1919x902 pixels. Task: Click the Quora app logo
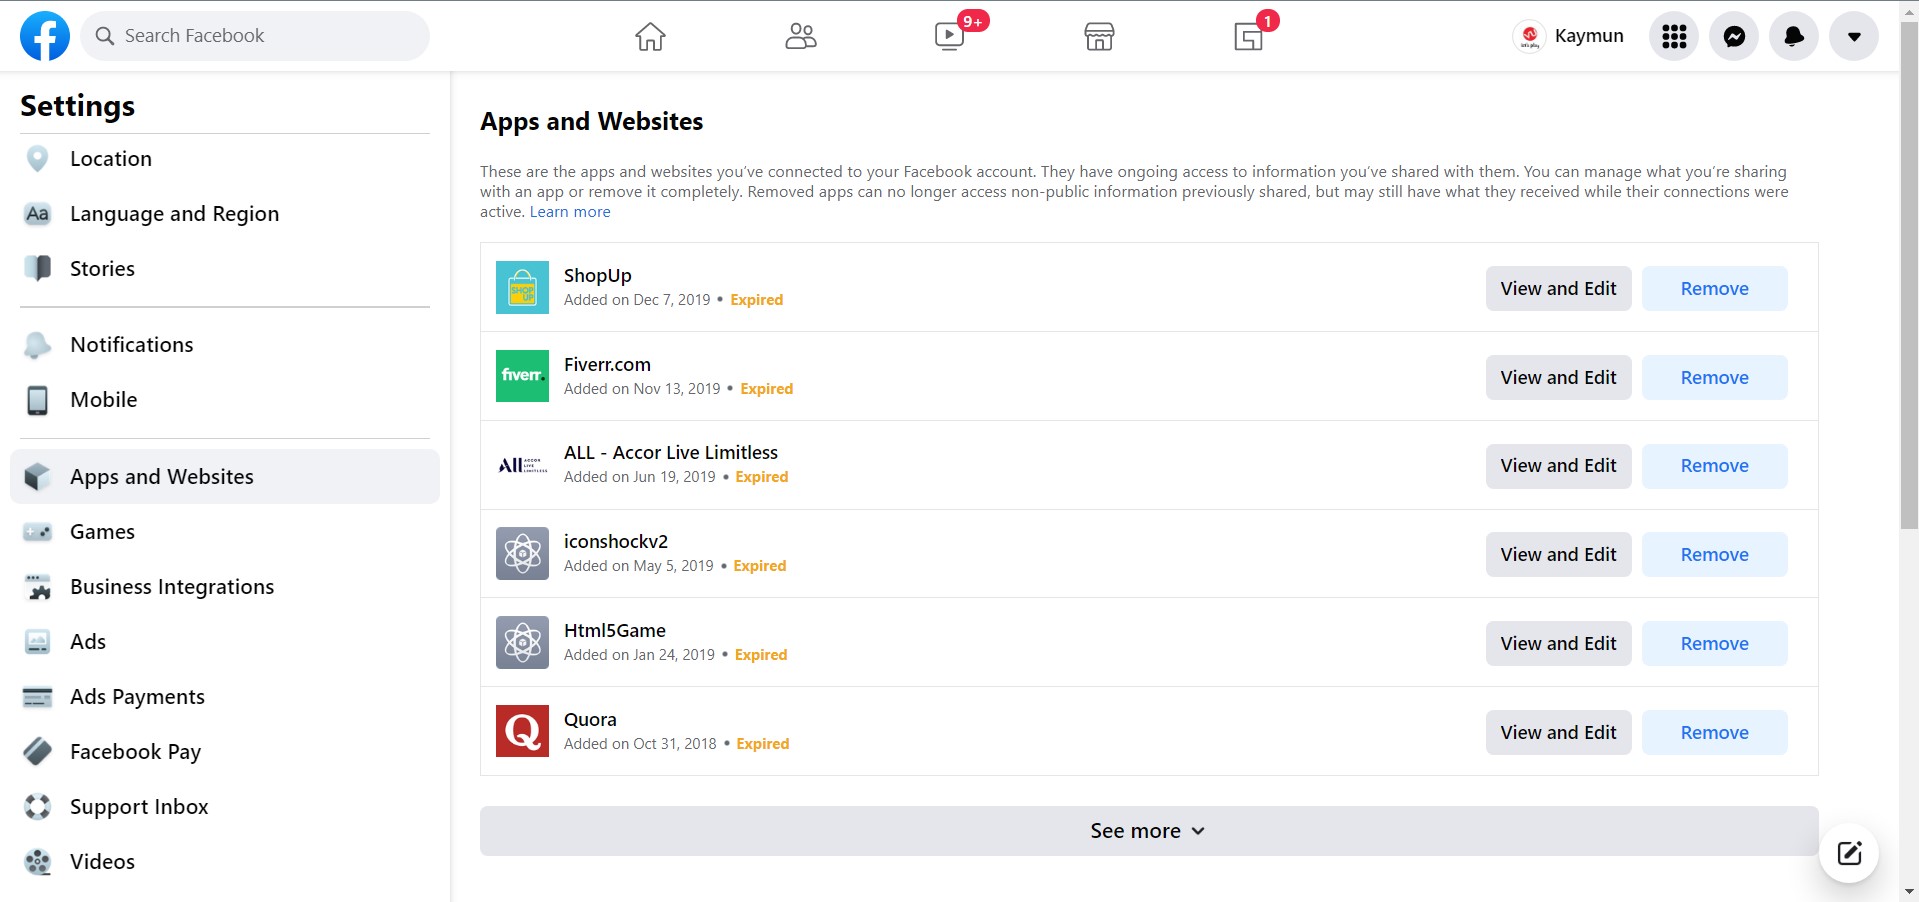[522, 731]
